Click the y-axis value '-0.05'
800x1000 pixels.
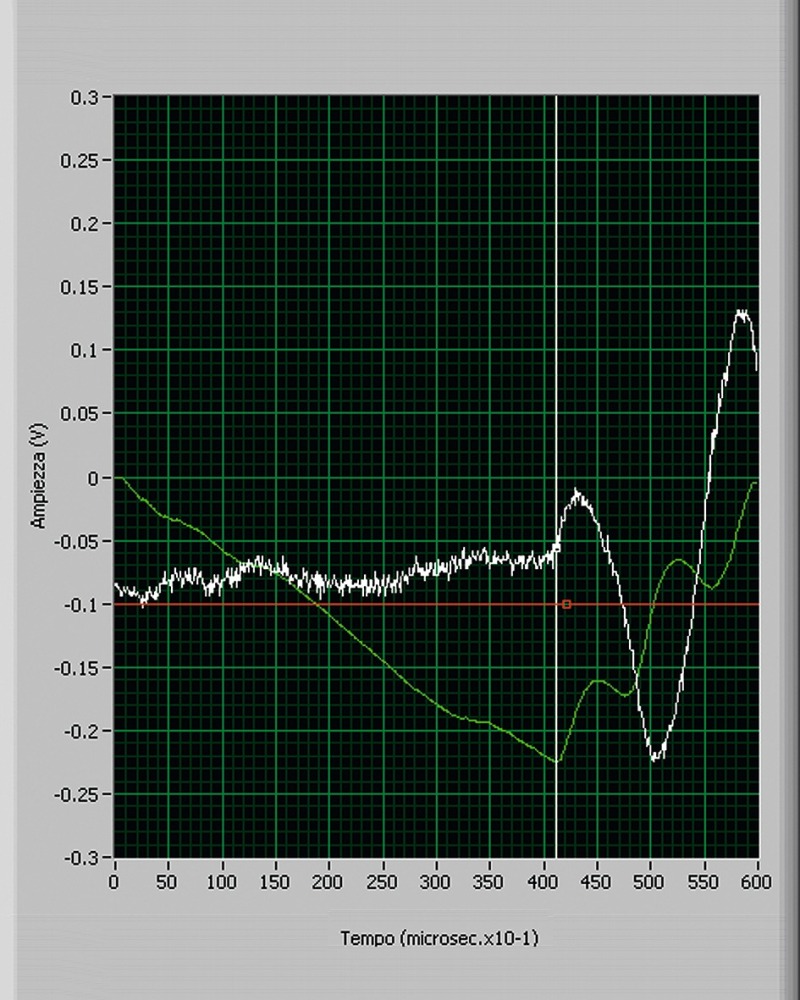(77, 541)
